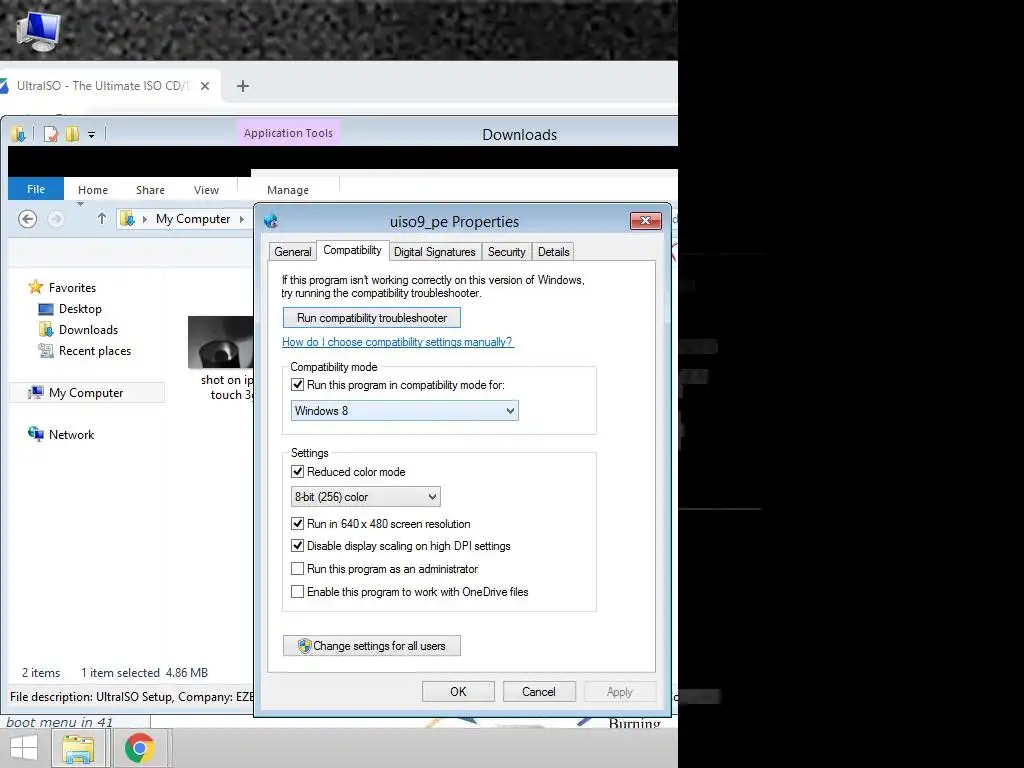Click the 1 item selected 4.86 MB text
The height and width of the screenshot is (768, 1024).
pos(144,673)
